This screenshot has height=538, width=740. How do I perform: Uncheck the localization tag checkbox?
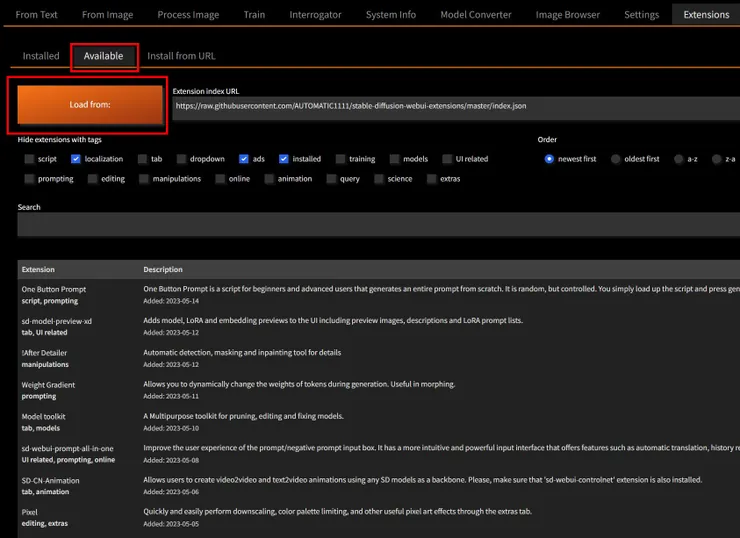(76, 159)
